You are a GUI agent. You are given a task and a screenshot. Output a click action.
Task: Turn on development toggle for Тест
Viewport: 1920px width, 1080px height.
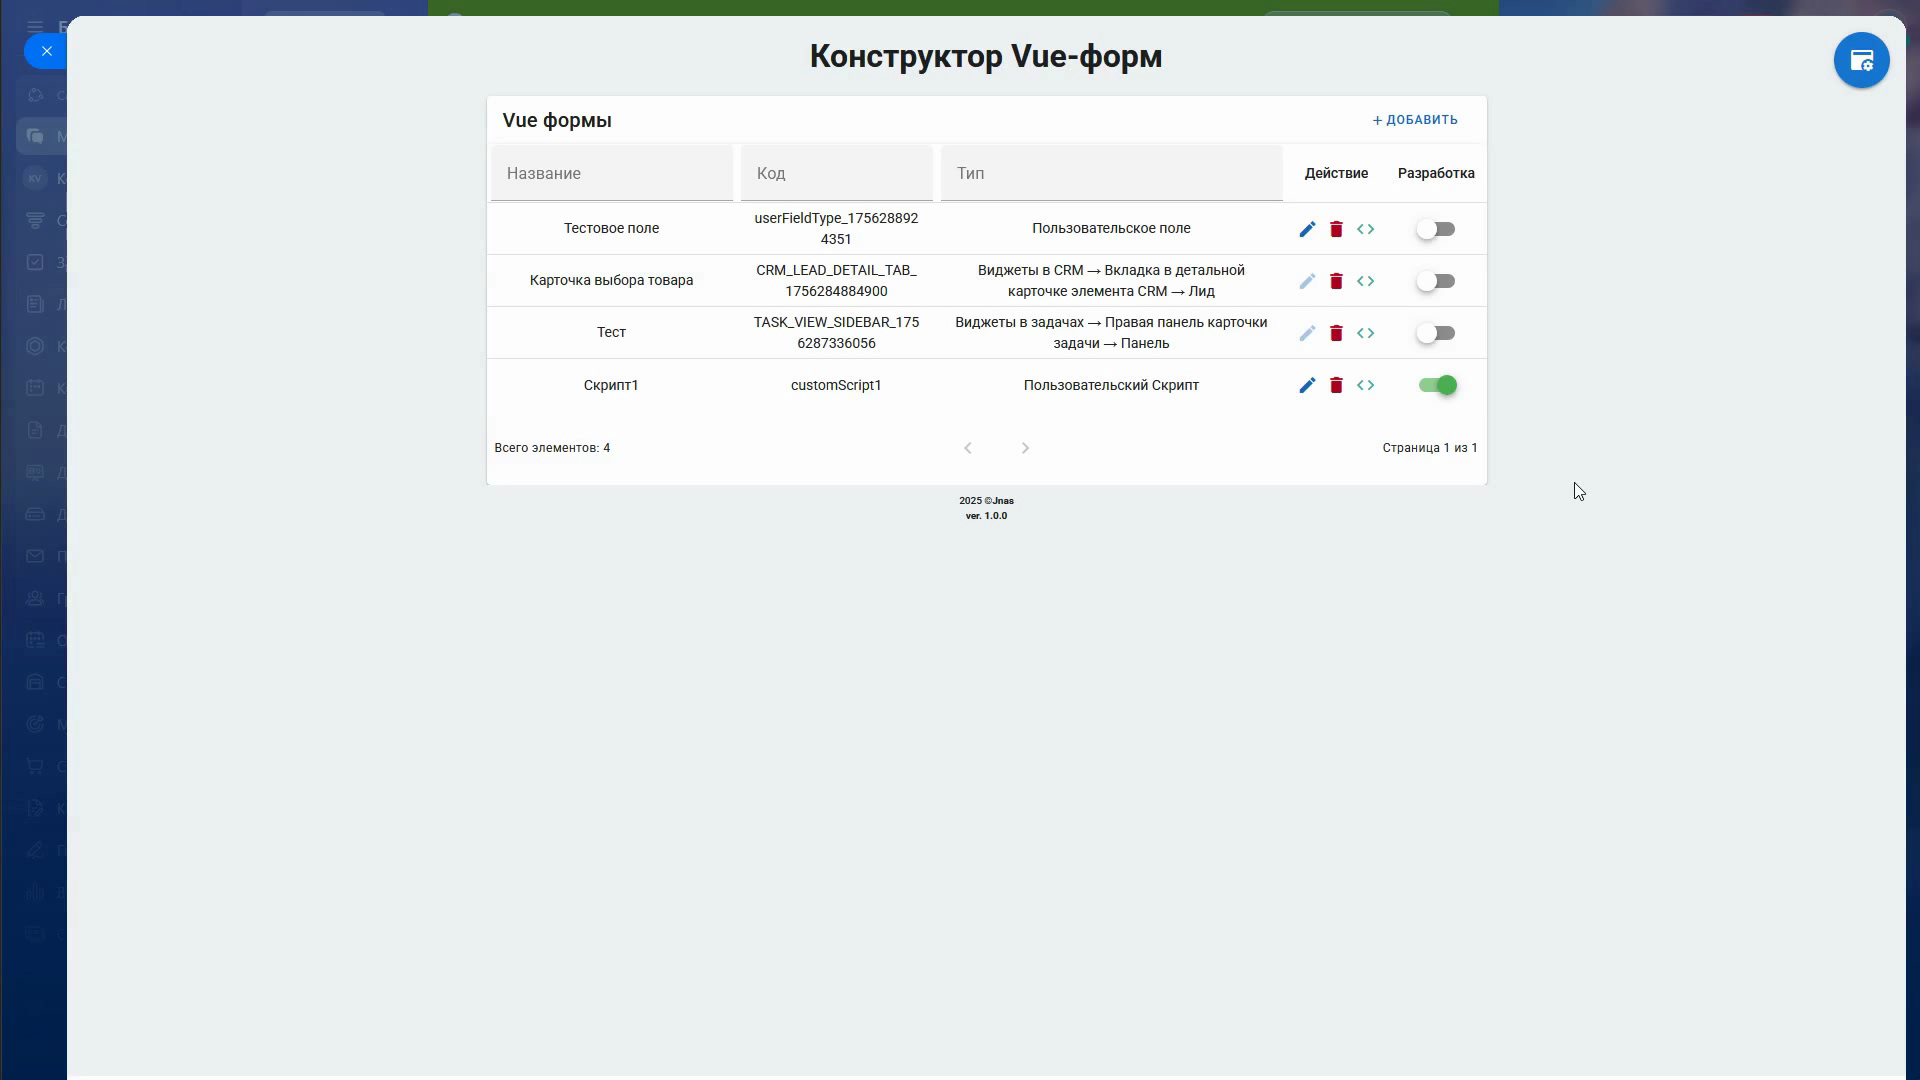[x=1435, y=333]
